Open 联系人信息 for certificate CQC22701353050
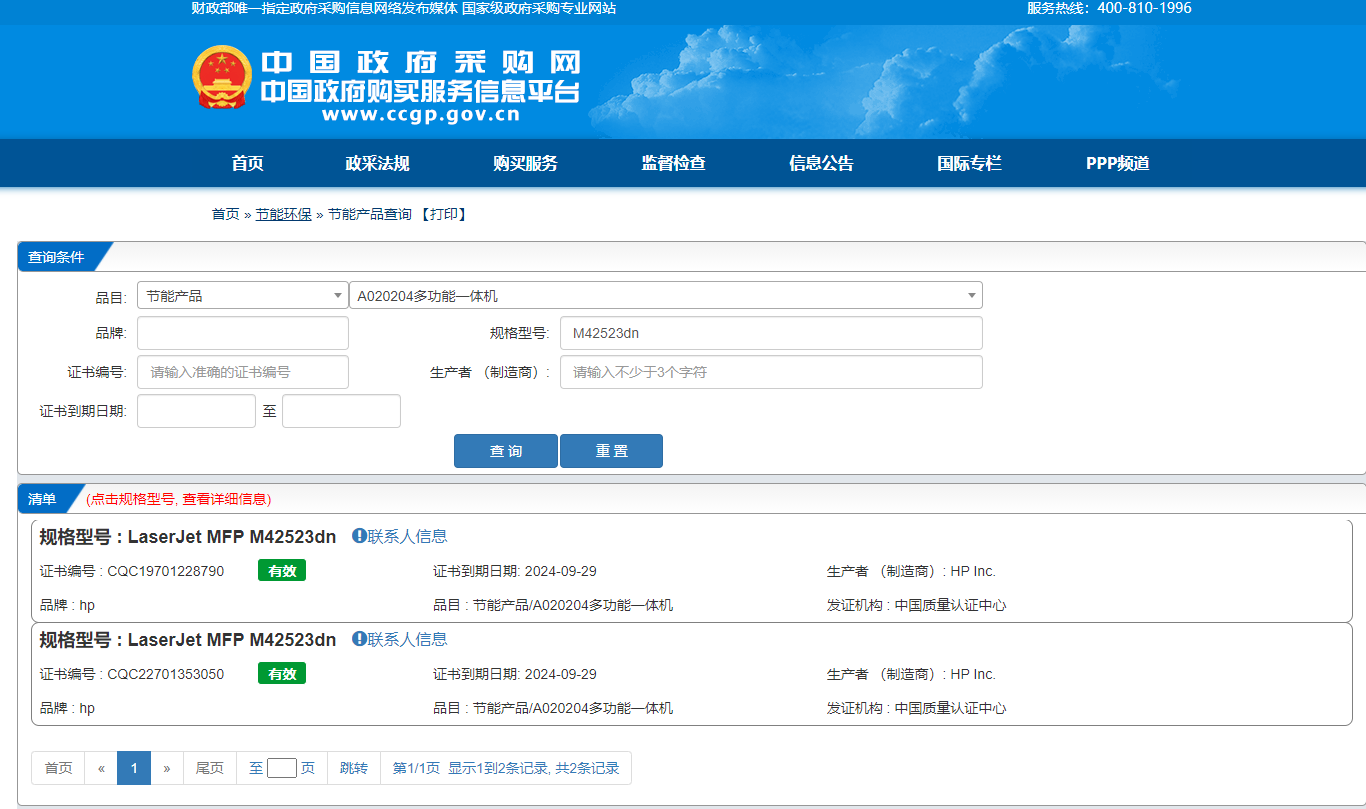1366x809 pixels. tap(408, 639)
